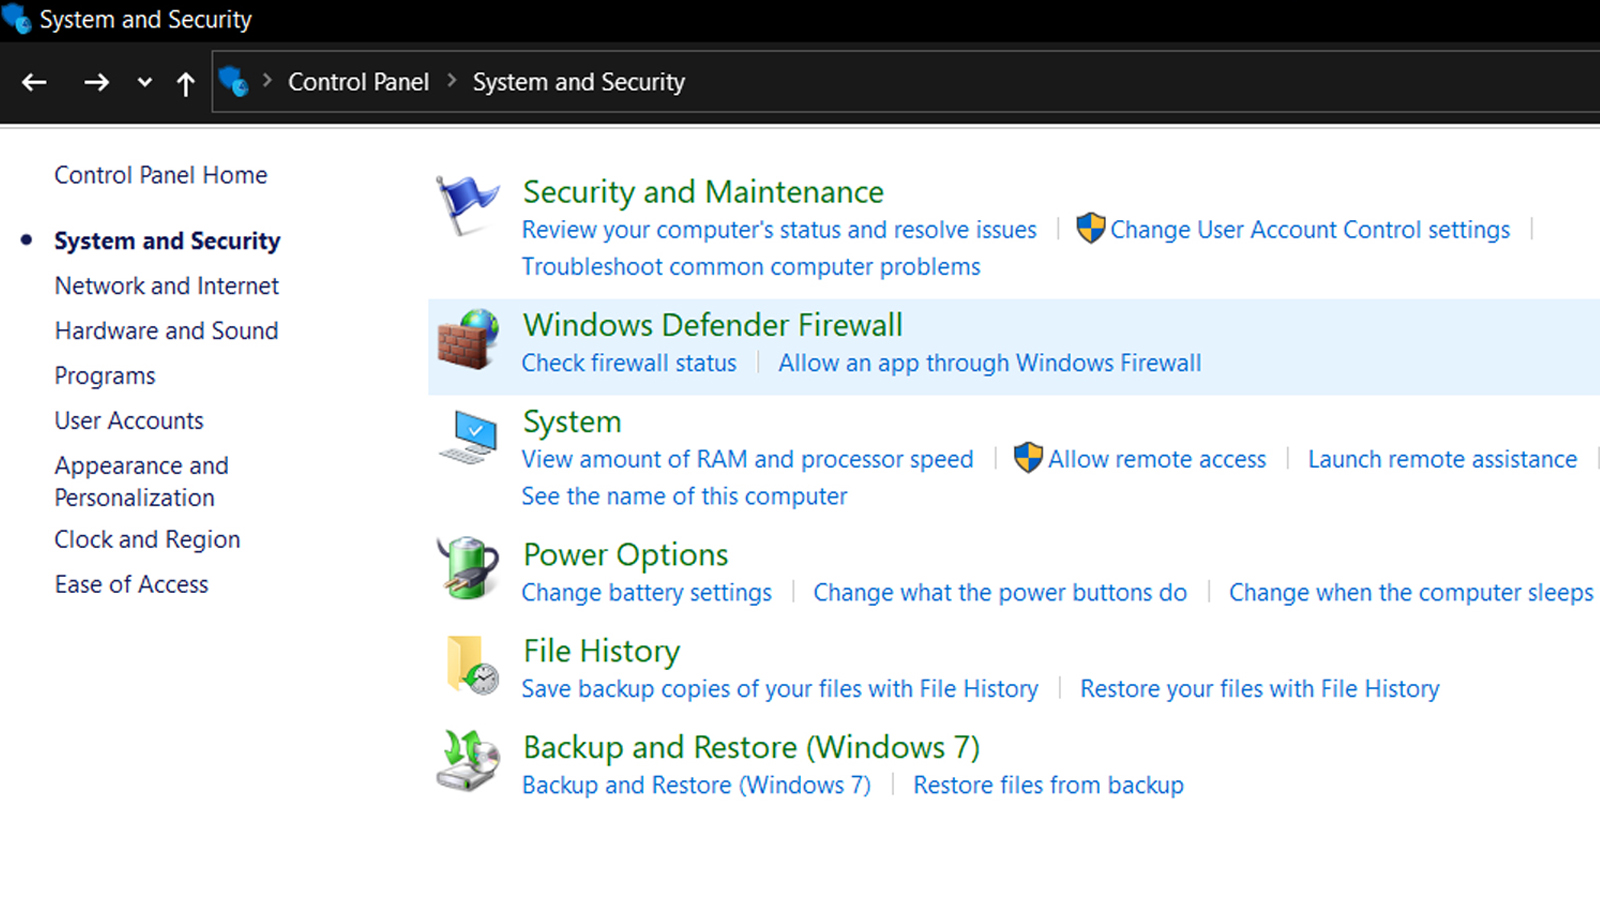The image size is (1600, 900).
Task: Restore your files with File History
Action: [1260, 689]
